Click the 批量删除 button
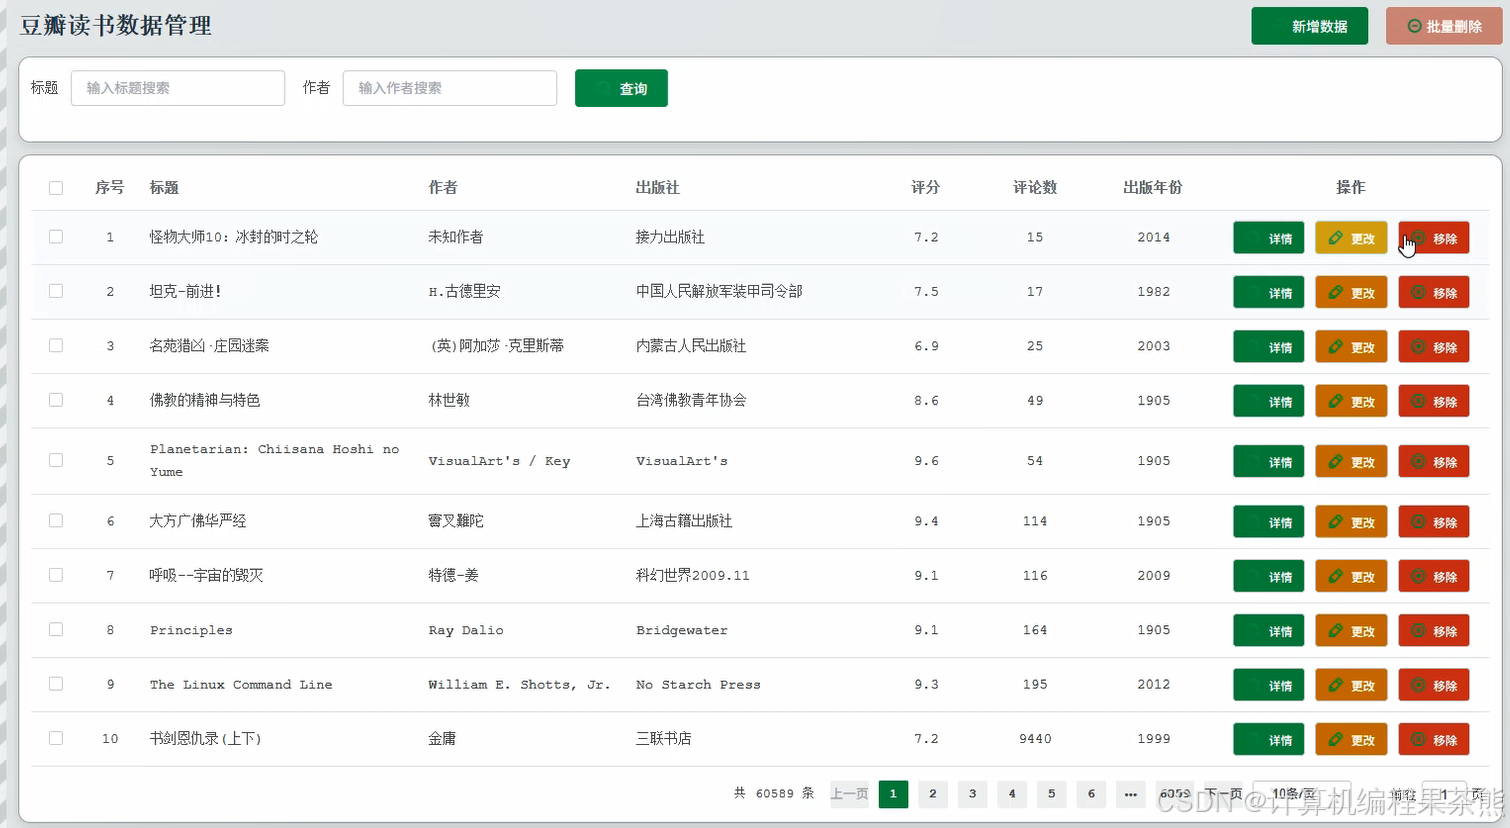The height and width of the screenshot is (828, 1510). 1444,26
